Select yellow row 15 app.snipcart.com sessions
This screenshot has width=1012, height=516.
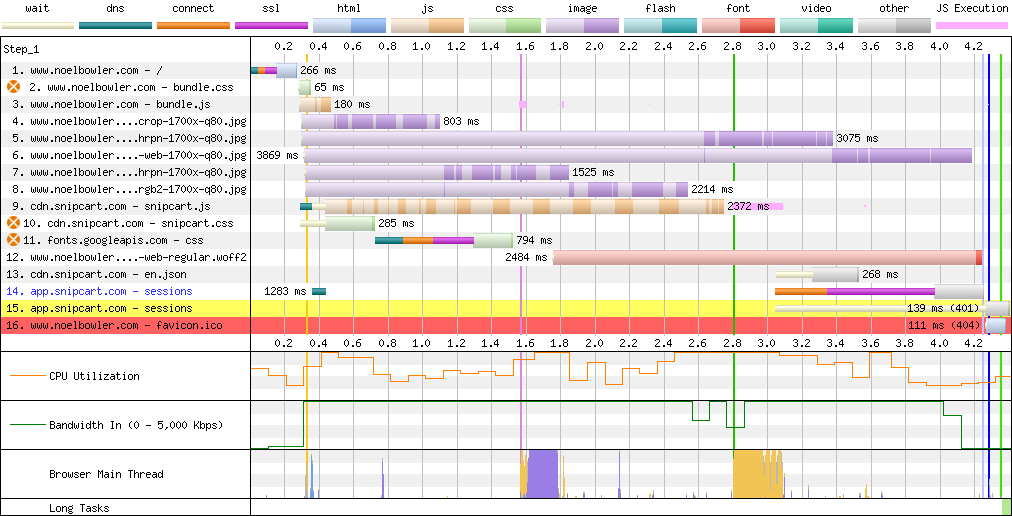(x=99, y=308)
